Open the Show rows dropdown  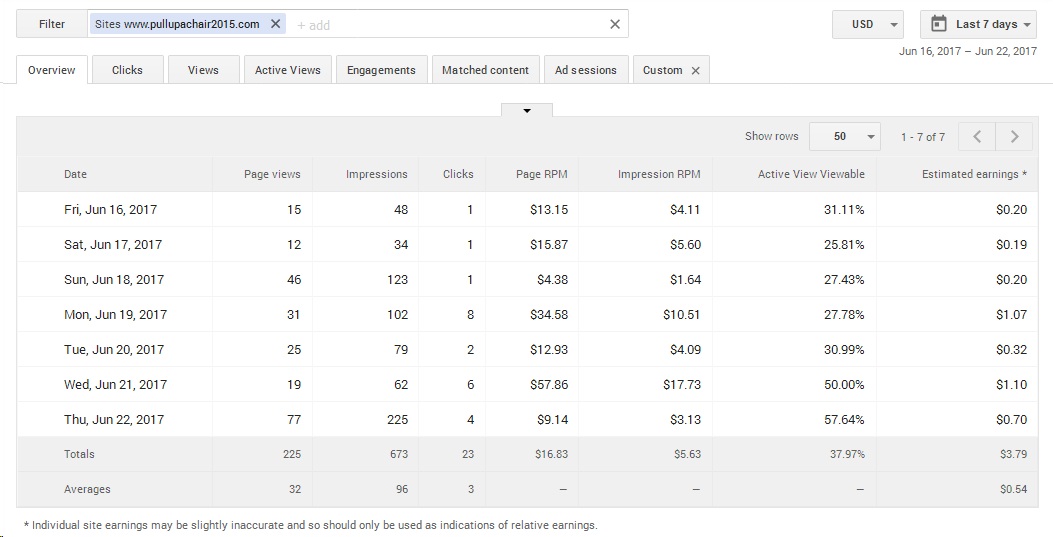[844, 137]
